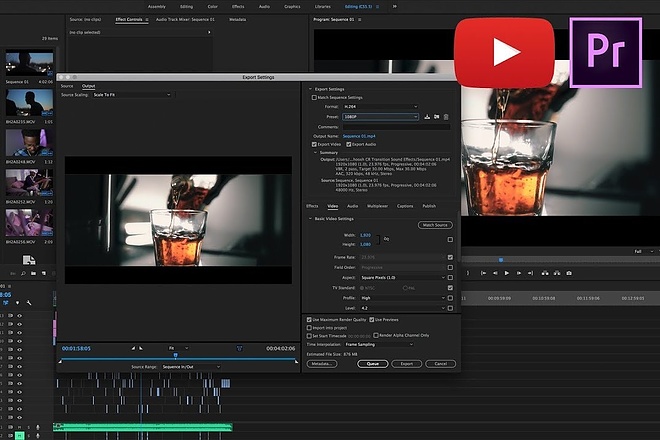
Task: Click the Export Frame camera icon
Action: click(x=569, y=273)
